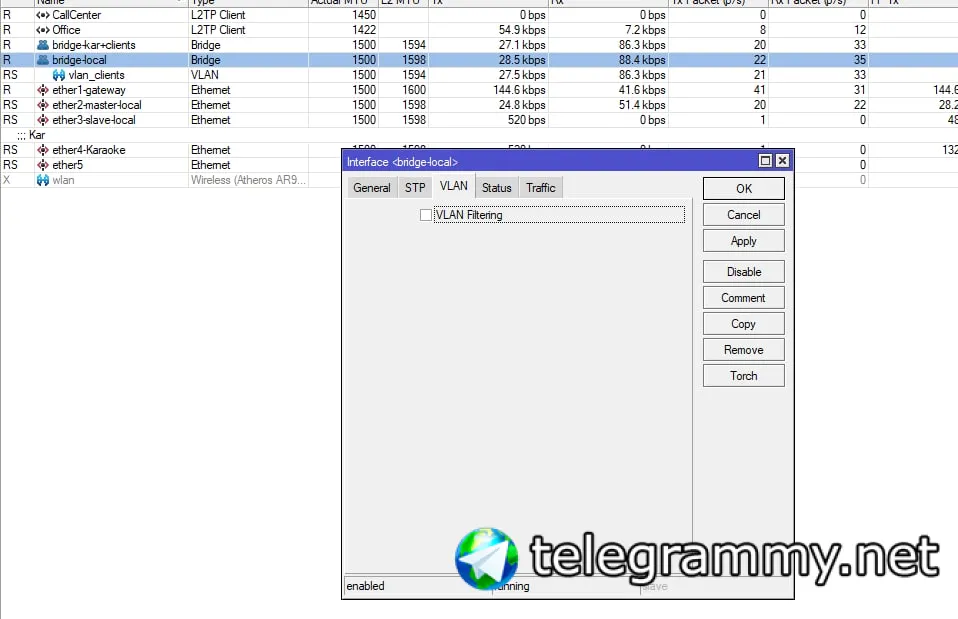The image size is (958, 619).
Task: Click the ether3-slave-local ethernet icon
Action: (43, 120)
